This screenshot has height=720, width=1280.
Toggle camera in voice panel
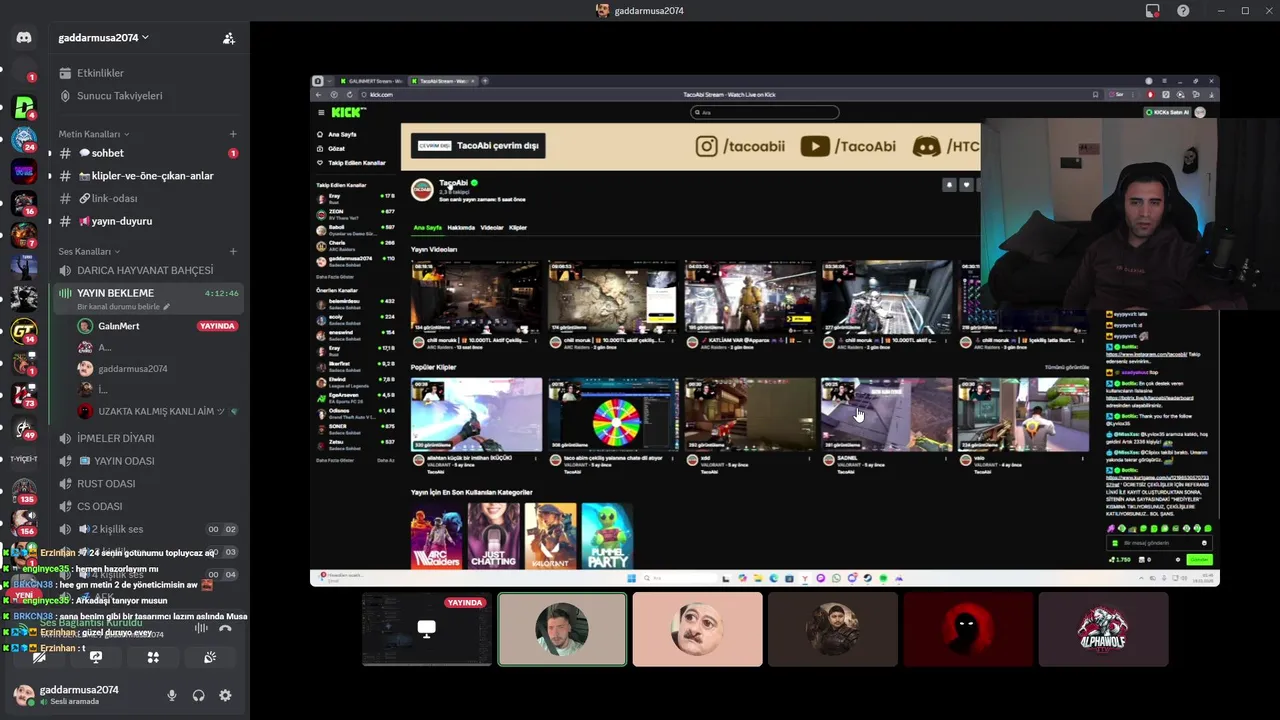coord(39,657)
